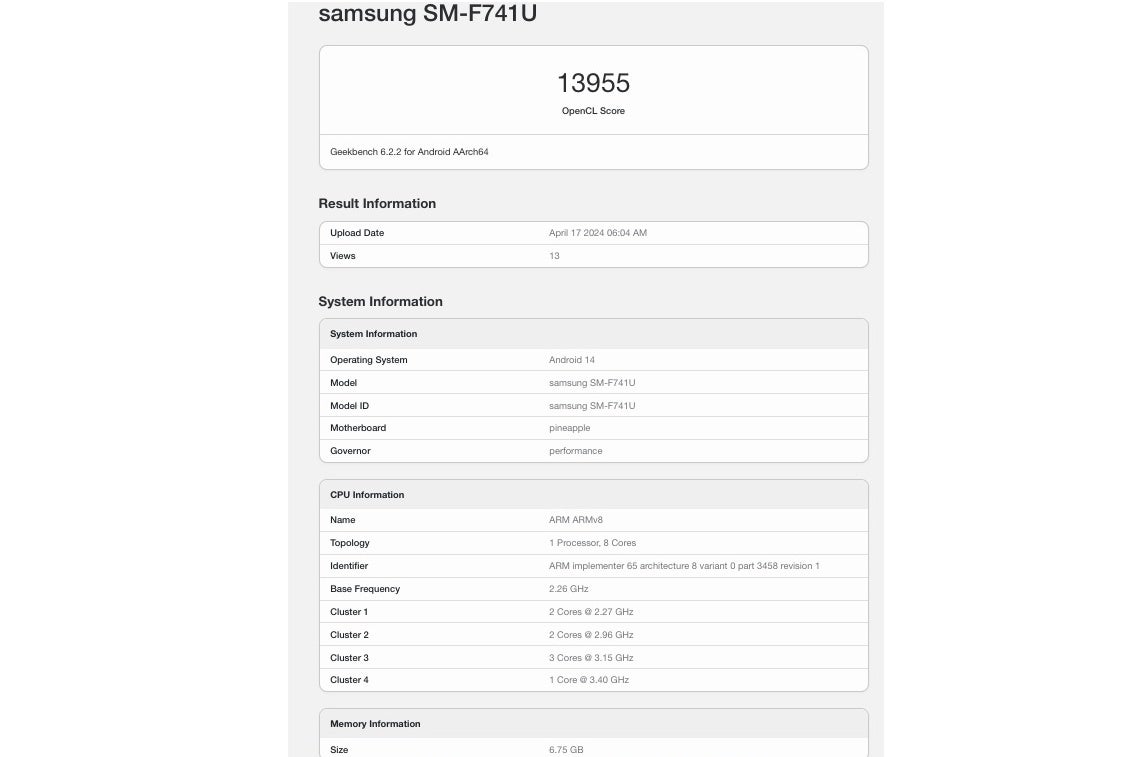The width and height of the screenshot is (1135, 757).
Task: Click the System Information section heading
Action: pyautogui.click(x=380, y=302)
